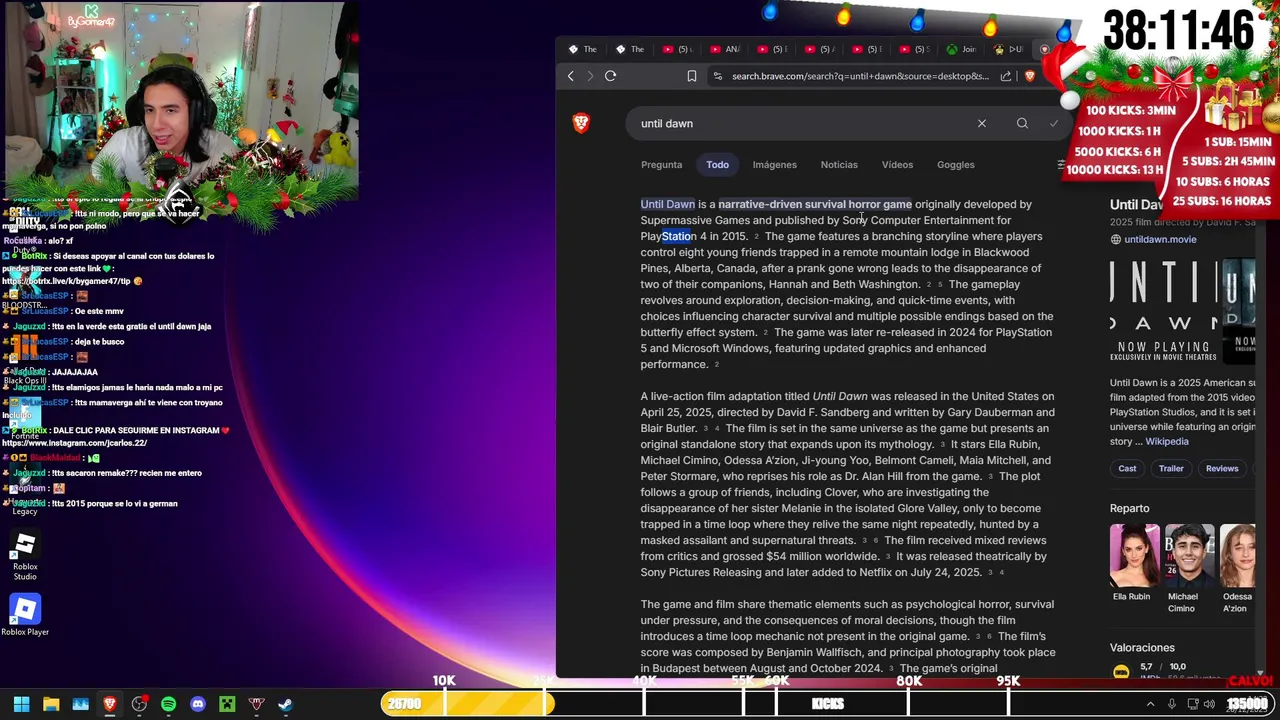Click the Trailer button
The width and height of the screenshot is (1280, 720).
(1171, 468)
